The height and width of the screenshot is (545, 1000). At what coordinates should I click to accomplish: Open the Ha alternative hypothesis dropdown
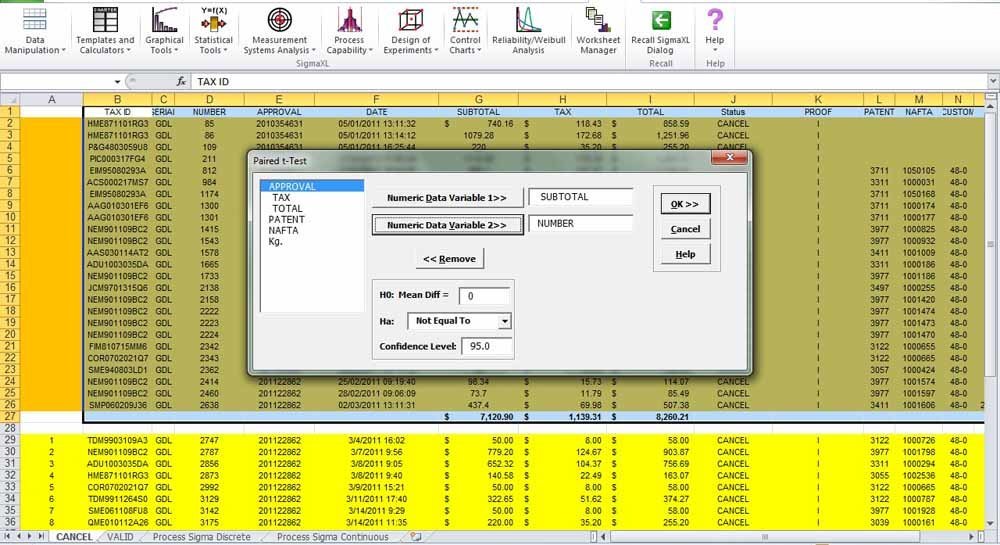[504, 321]
